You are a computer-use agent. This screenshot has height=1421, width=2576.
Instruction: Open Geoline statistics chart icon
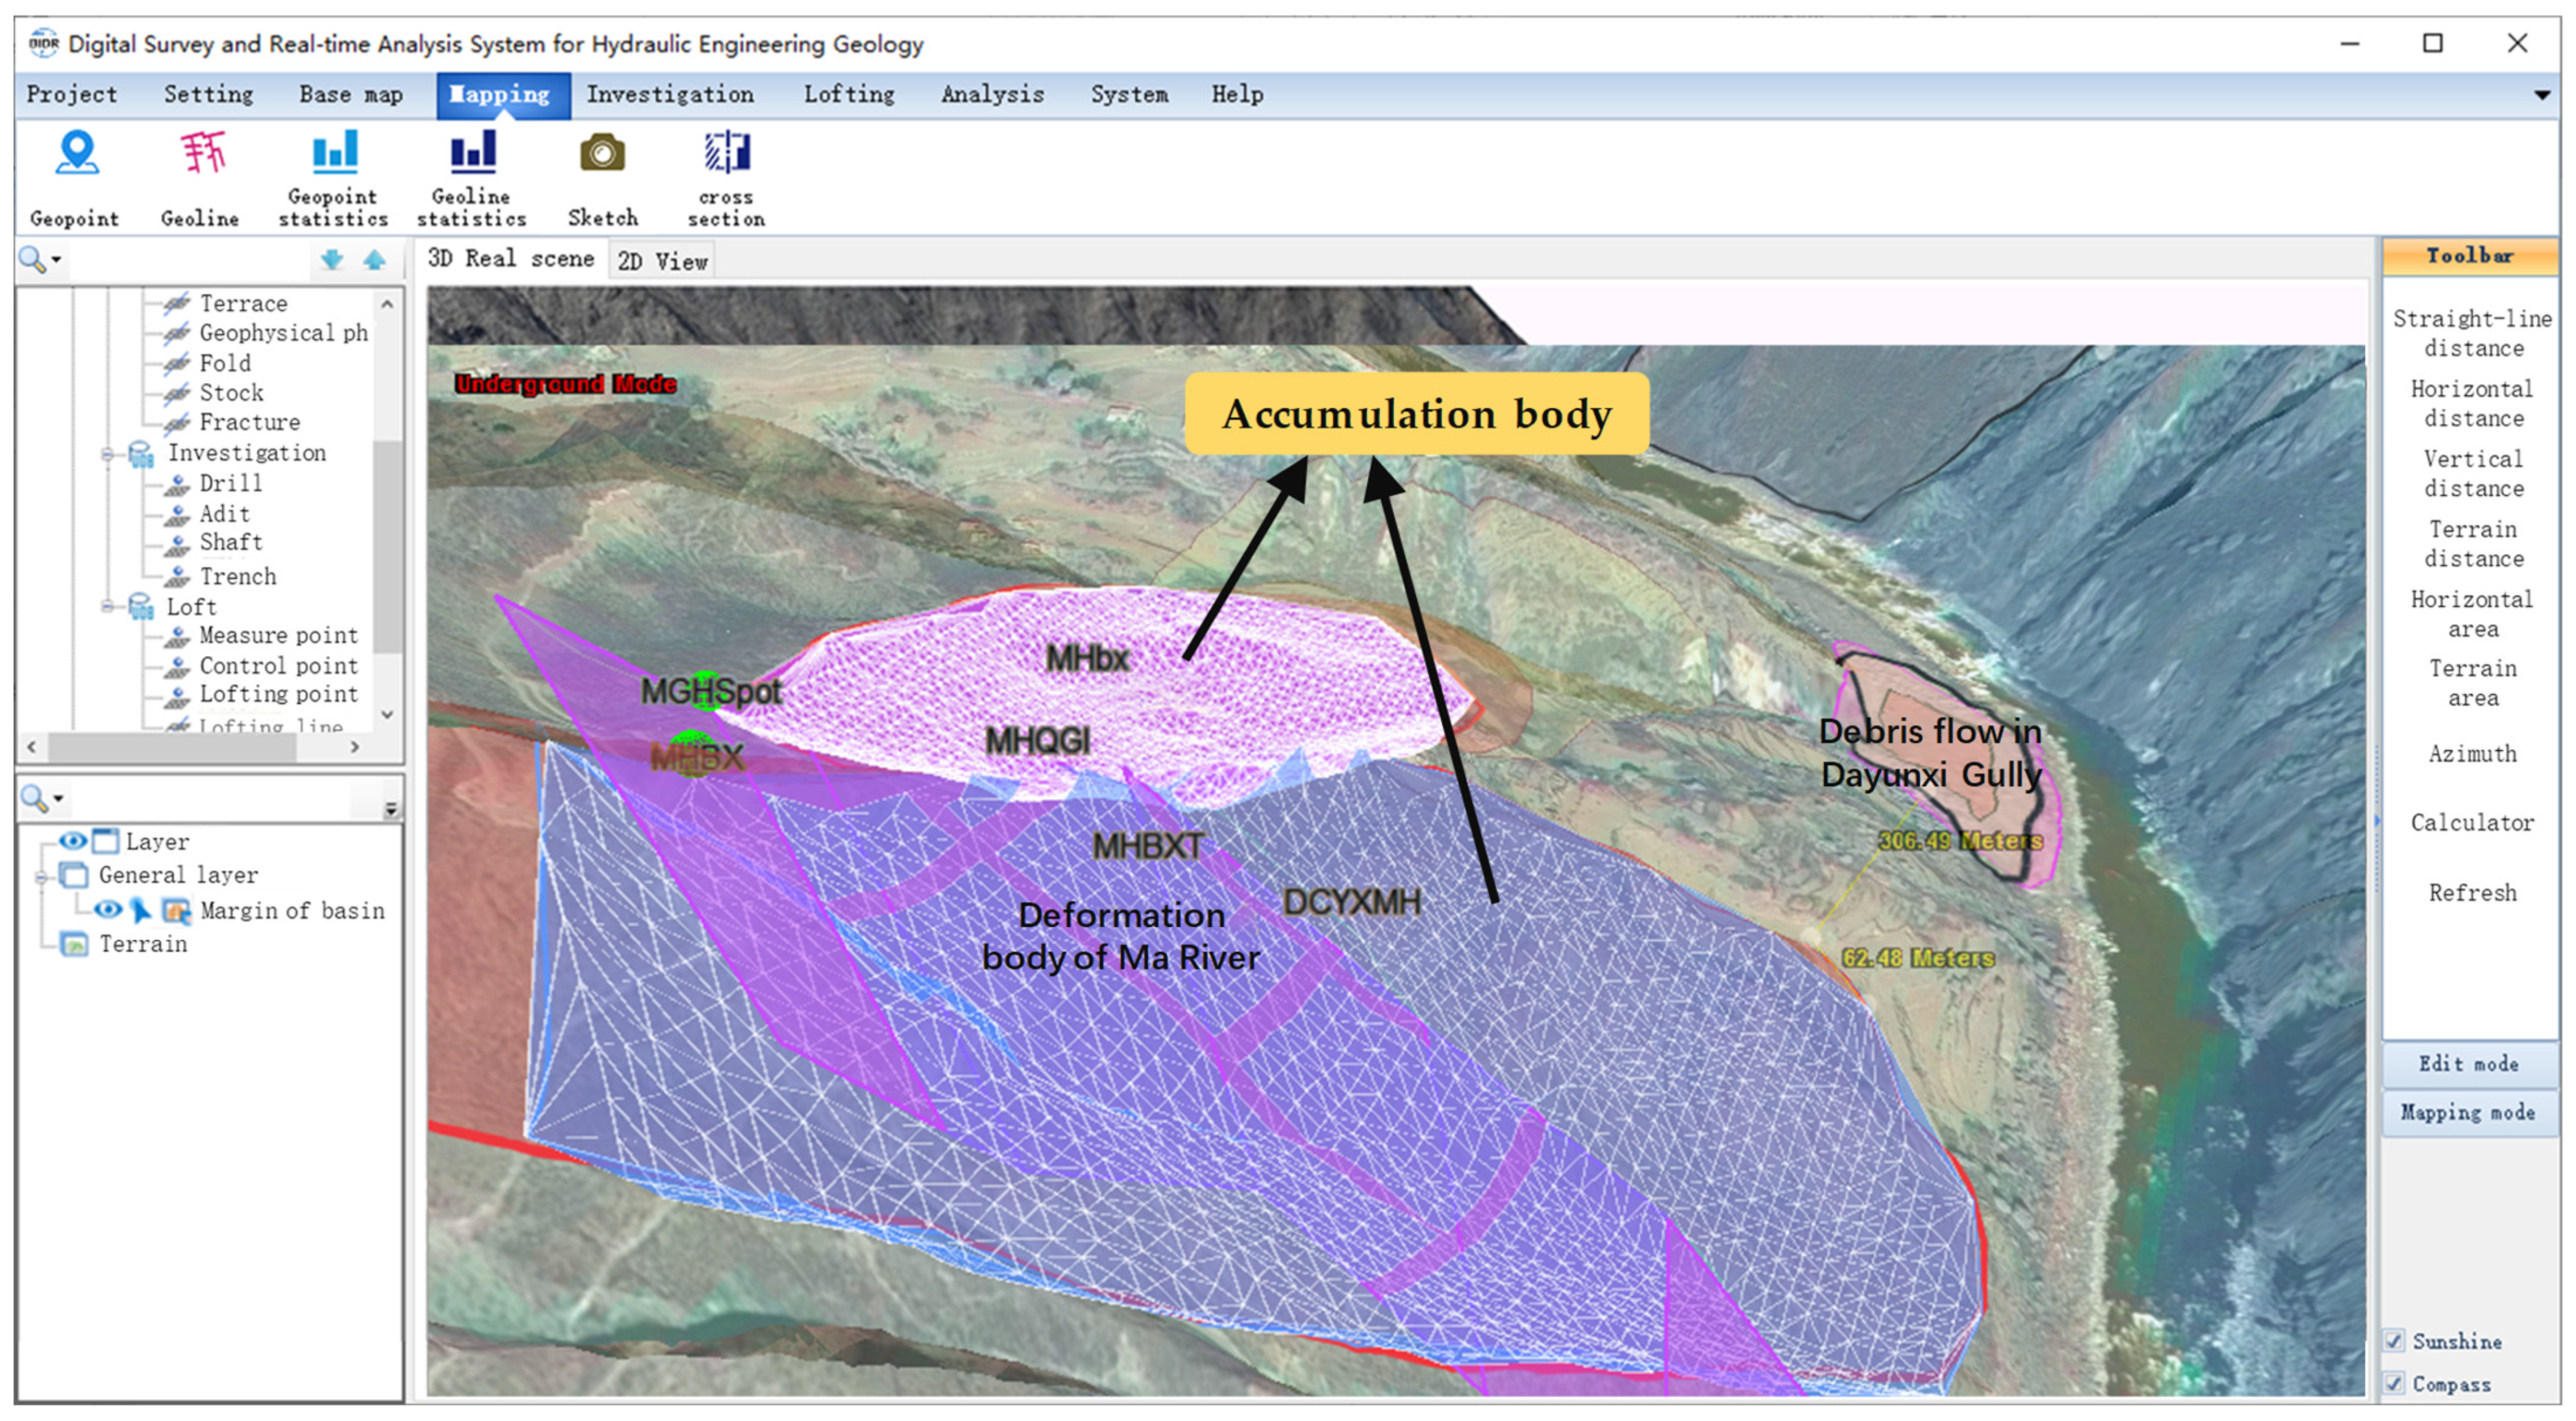tap(472, 153)
